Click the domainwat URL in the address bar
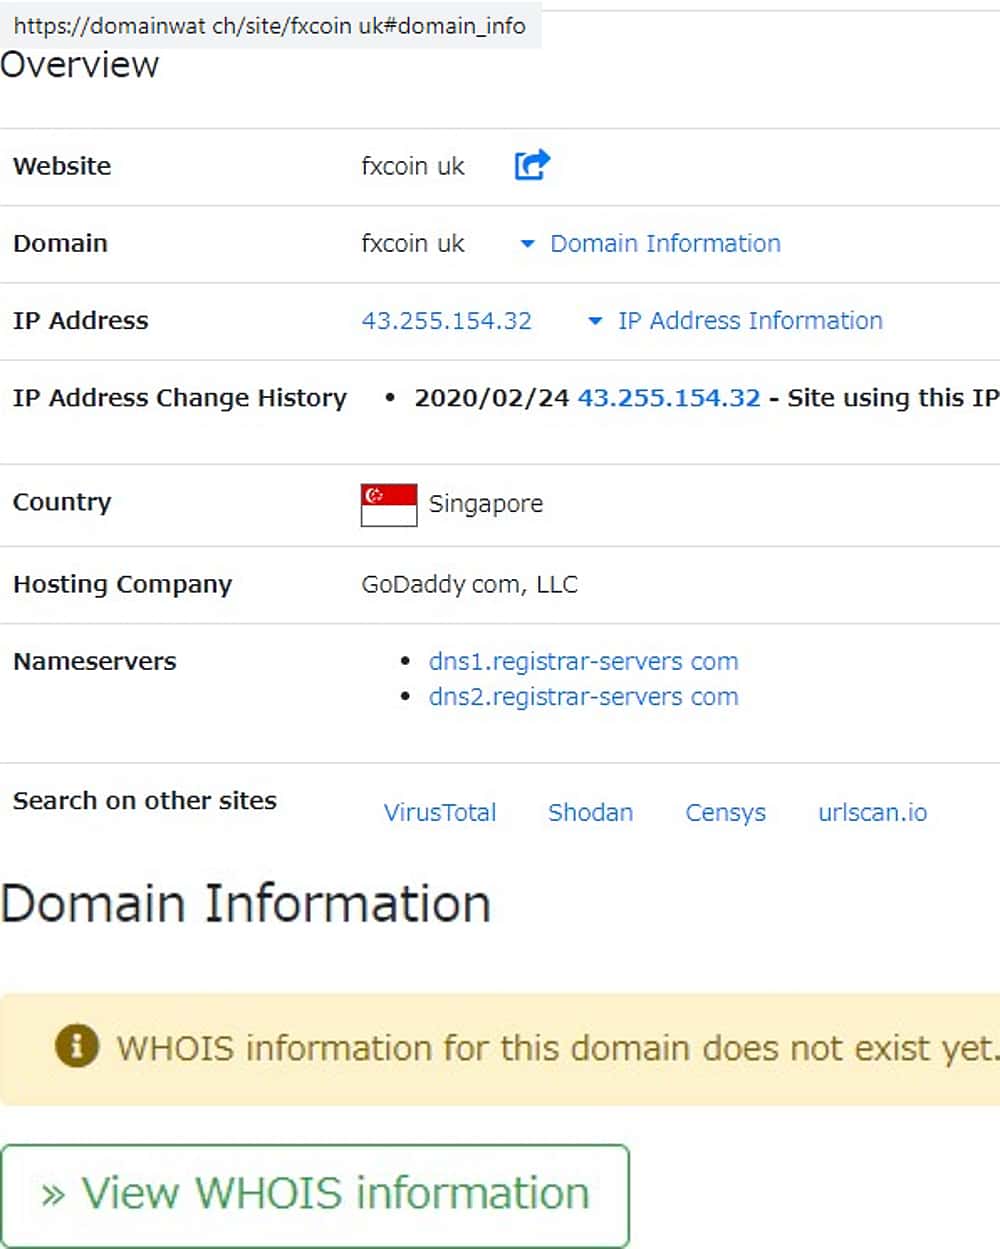Viewport: 1000px width, 1249px height. click(269, 26)
